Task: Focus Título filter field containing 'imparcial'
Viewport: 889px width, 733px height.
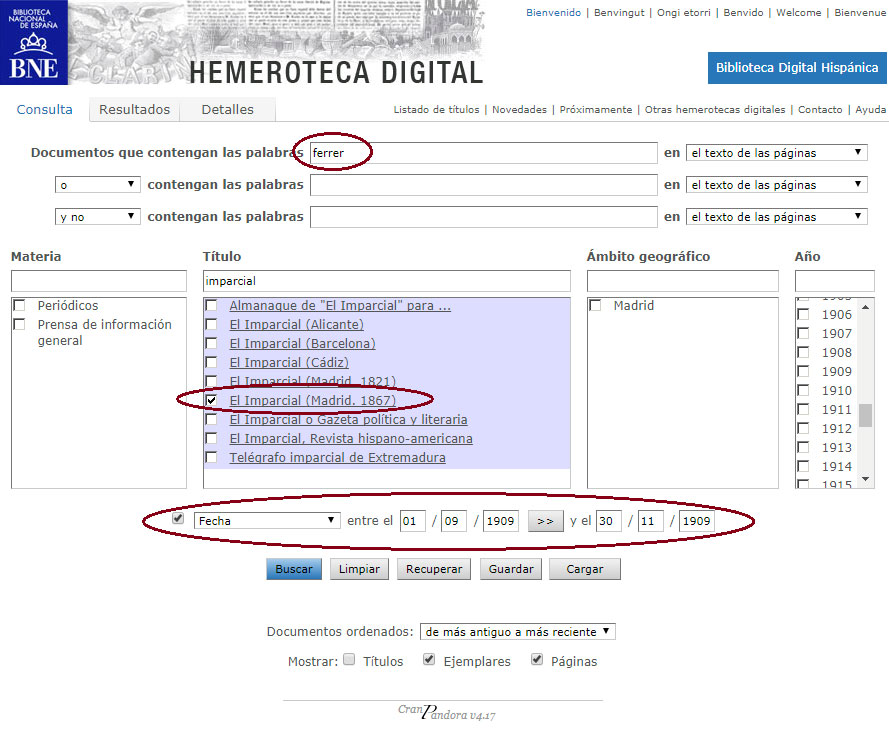Action: point(387,281)
